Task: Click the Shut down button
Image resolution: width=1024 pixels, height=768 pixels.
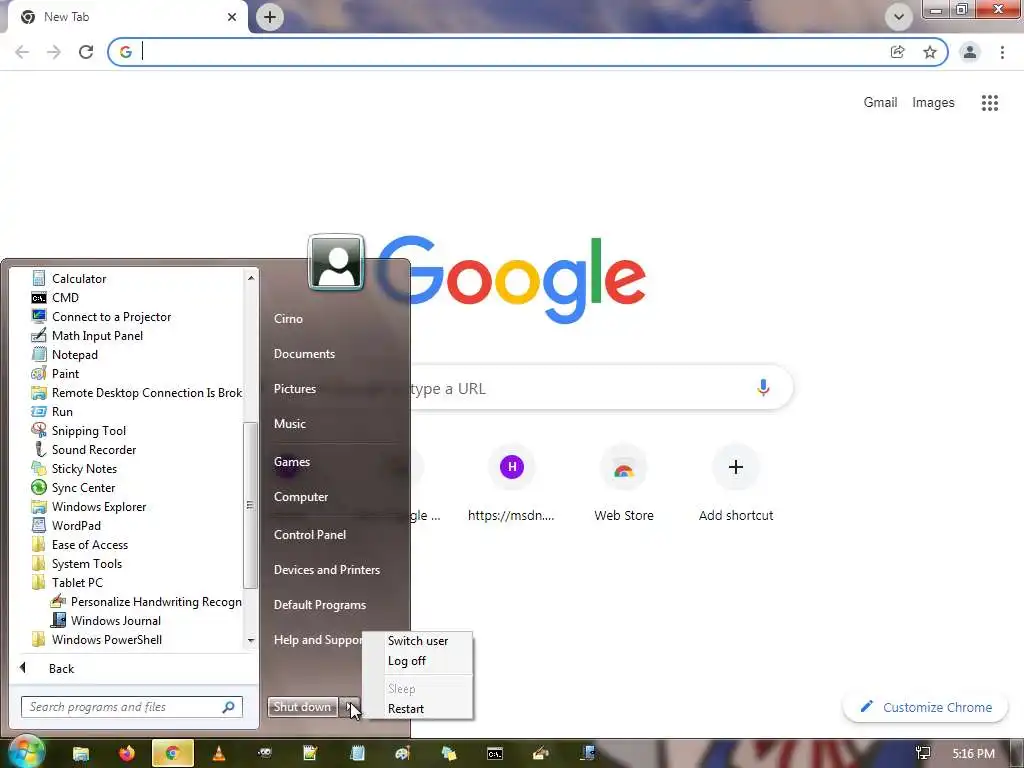Action: tap(302, 707)
